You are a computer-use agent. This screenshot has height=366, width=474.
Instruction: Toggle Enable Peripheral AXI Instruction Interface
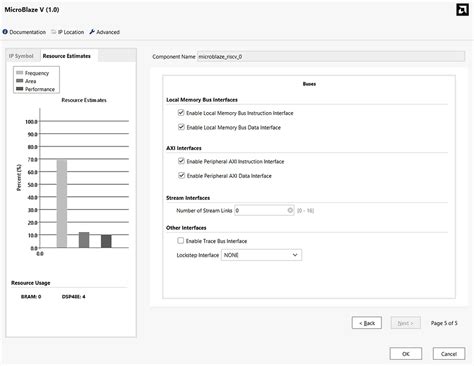click(x=181, y=161)
